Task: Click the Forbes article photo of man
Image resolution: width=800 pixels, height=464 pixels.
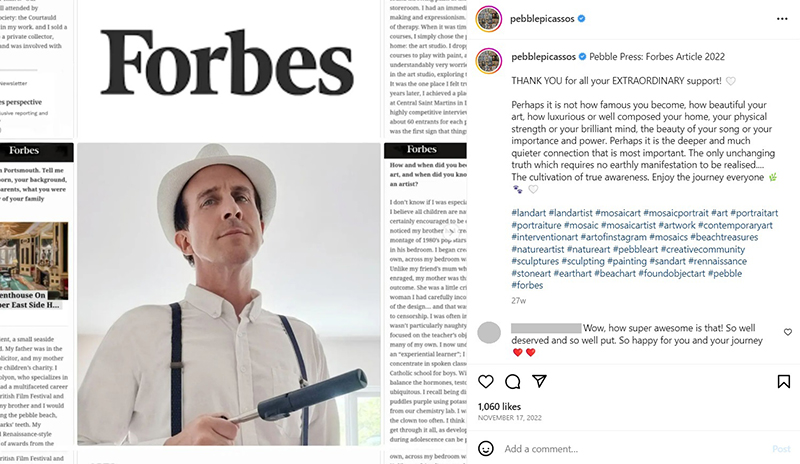Action: pos(229,294)
